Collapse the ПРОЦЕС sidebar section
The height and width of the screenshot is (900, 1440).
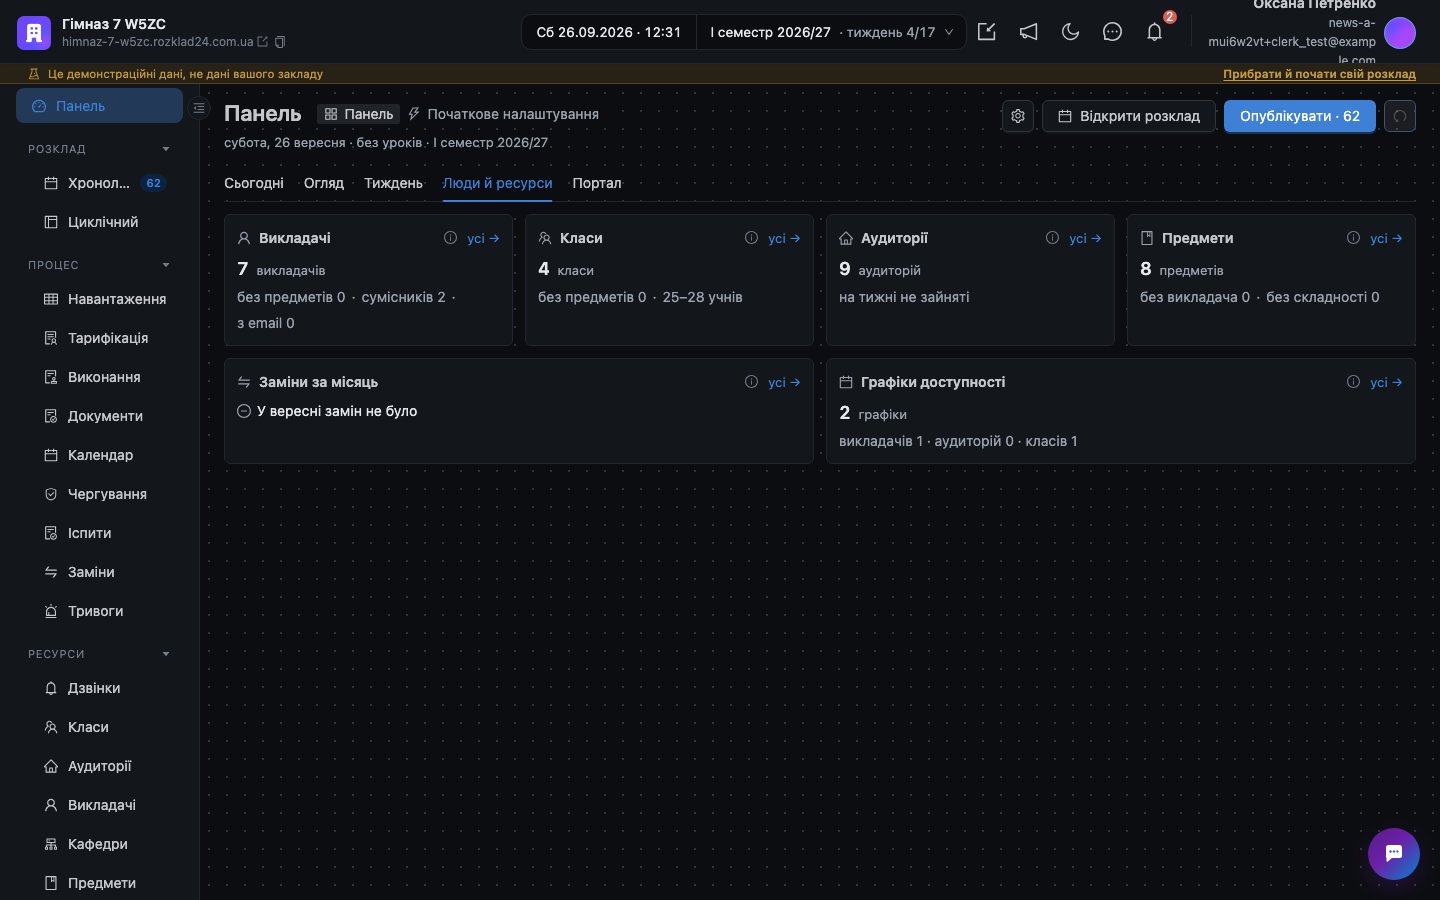[x=166, y=265]
